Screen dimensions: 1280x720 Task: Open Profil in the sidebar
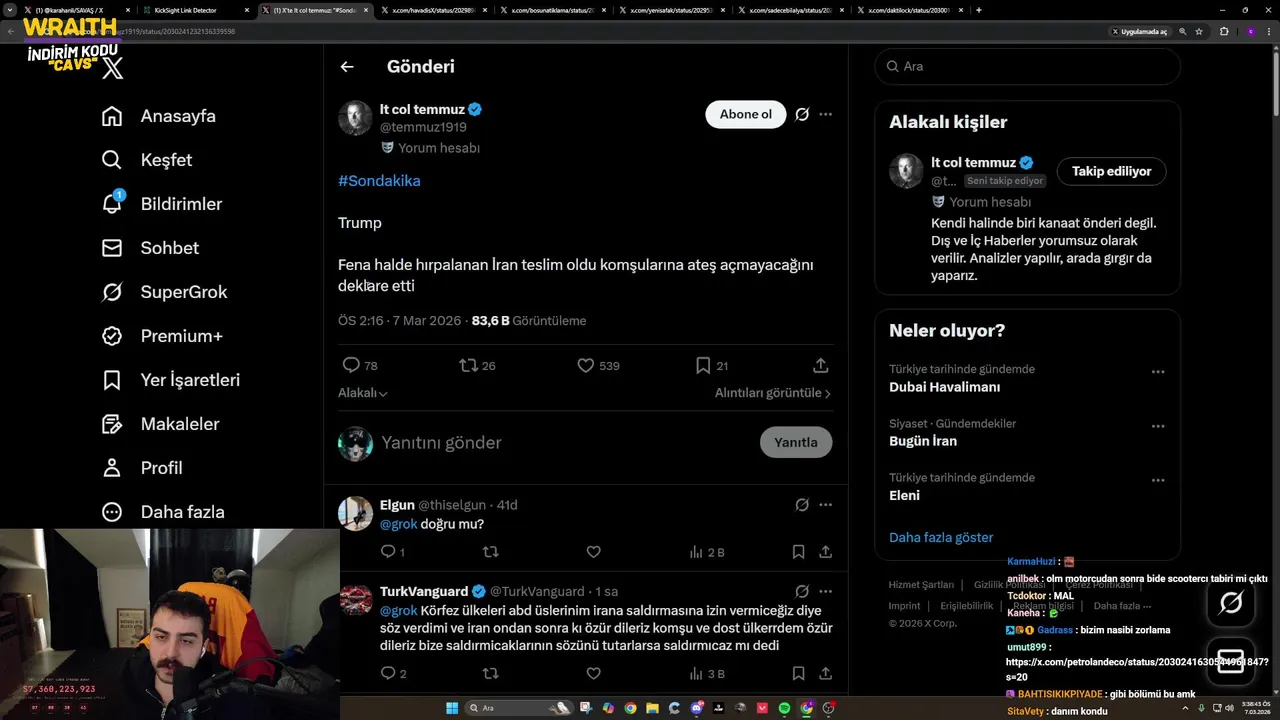(x=142, y=468)
